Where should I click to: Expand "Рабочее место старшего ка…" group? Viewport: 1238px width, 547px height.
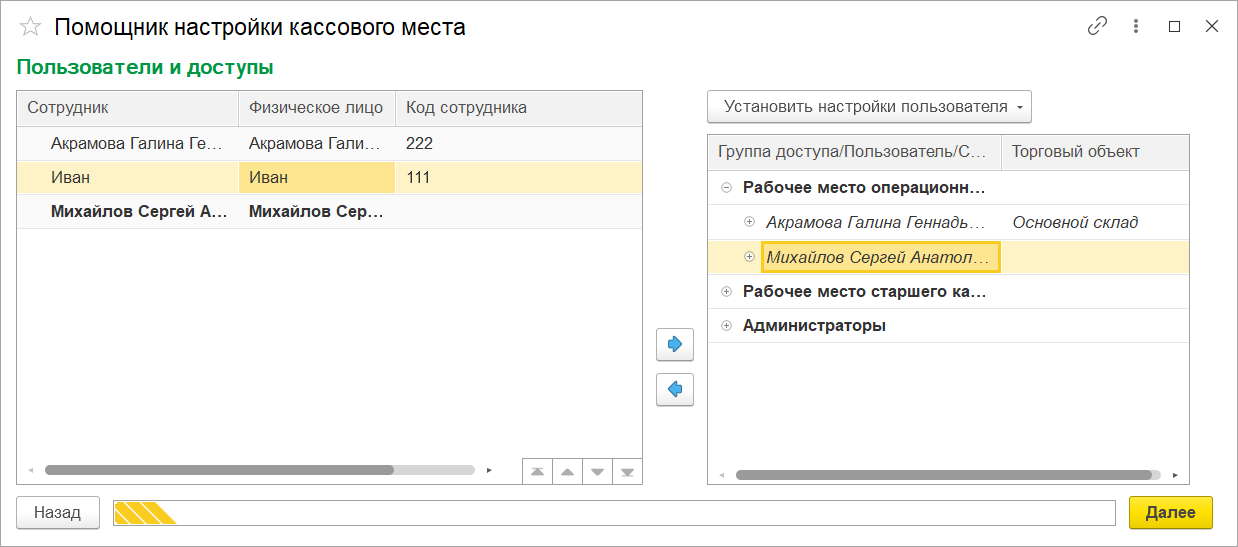click(726, 292)
